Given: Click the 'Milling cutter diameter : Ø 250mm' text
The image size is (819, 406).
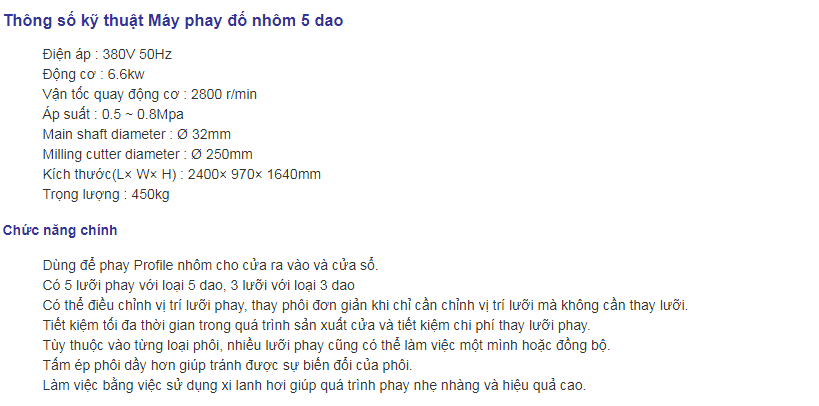Looking at the screenshot, I should tap(148, 155).
